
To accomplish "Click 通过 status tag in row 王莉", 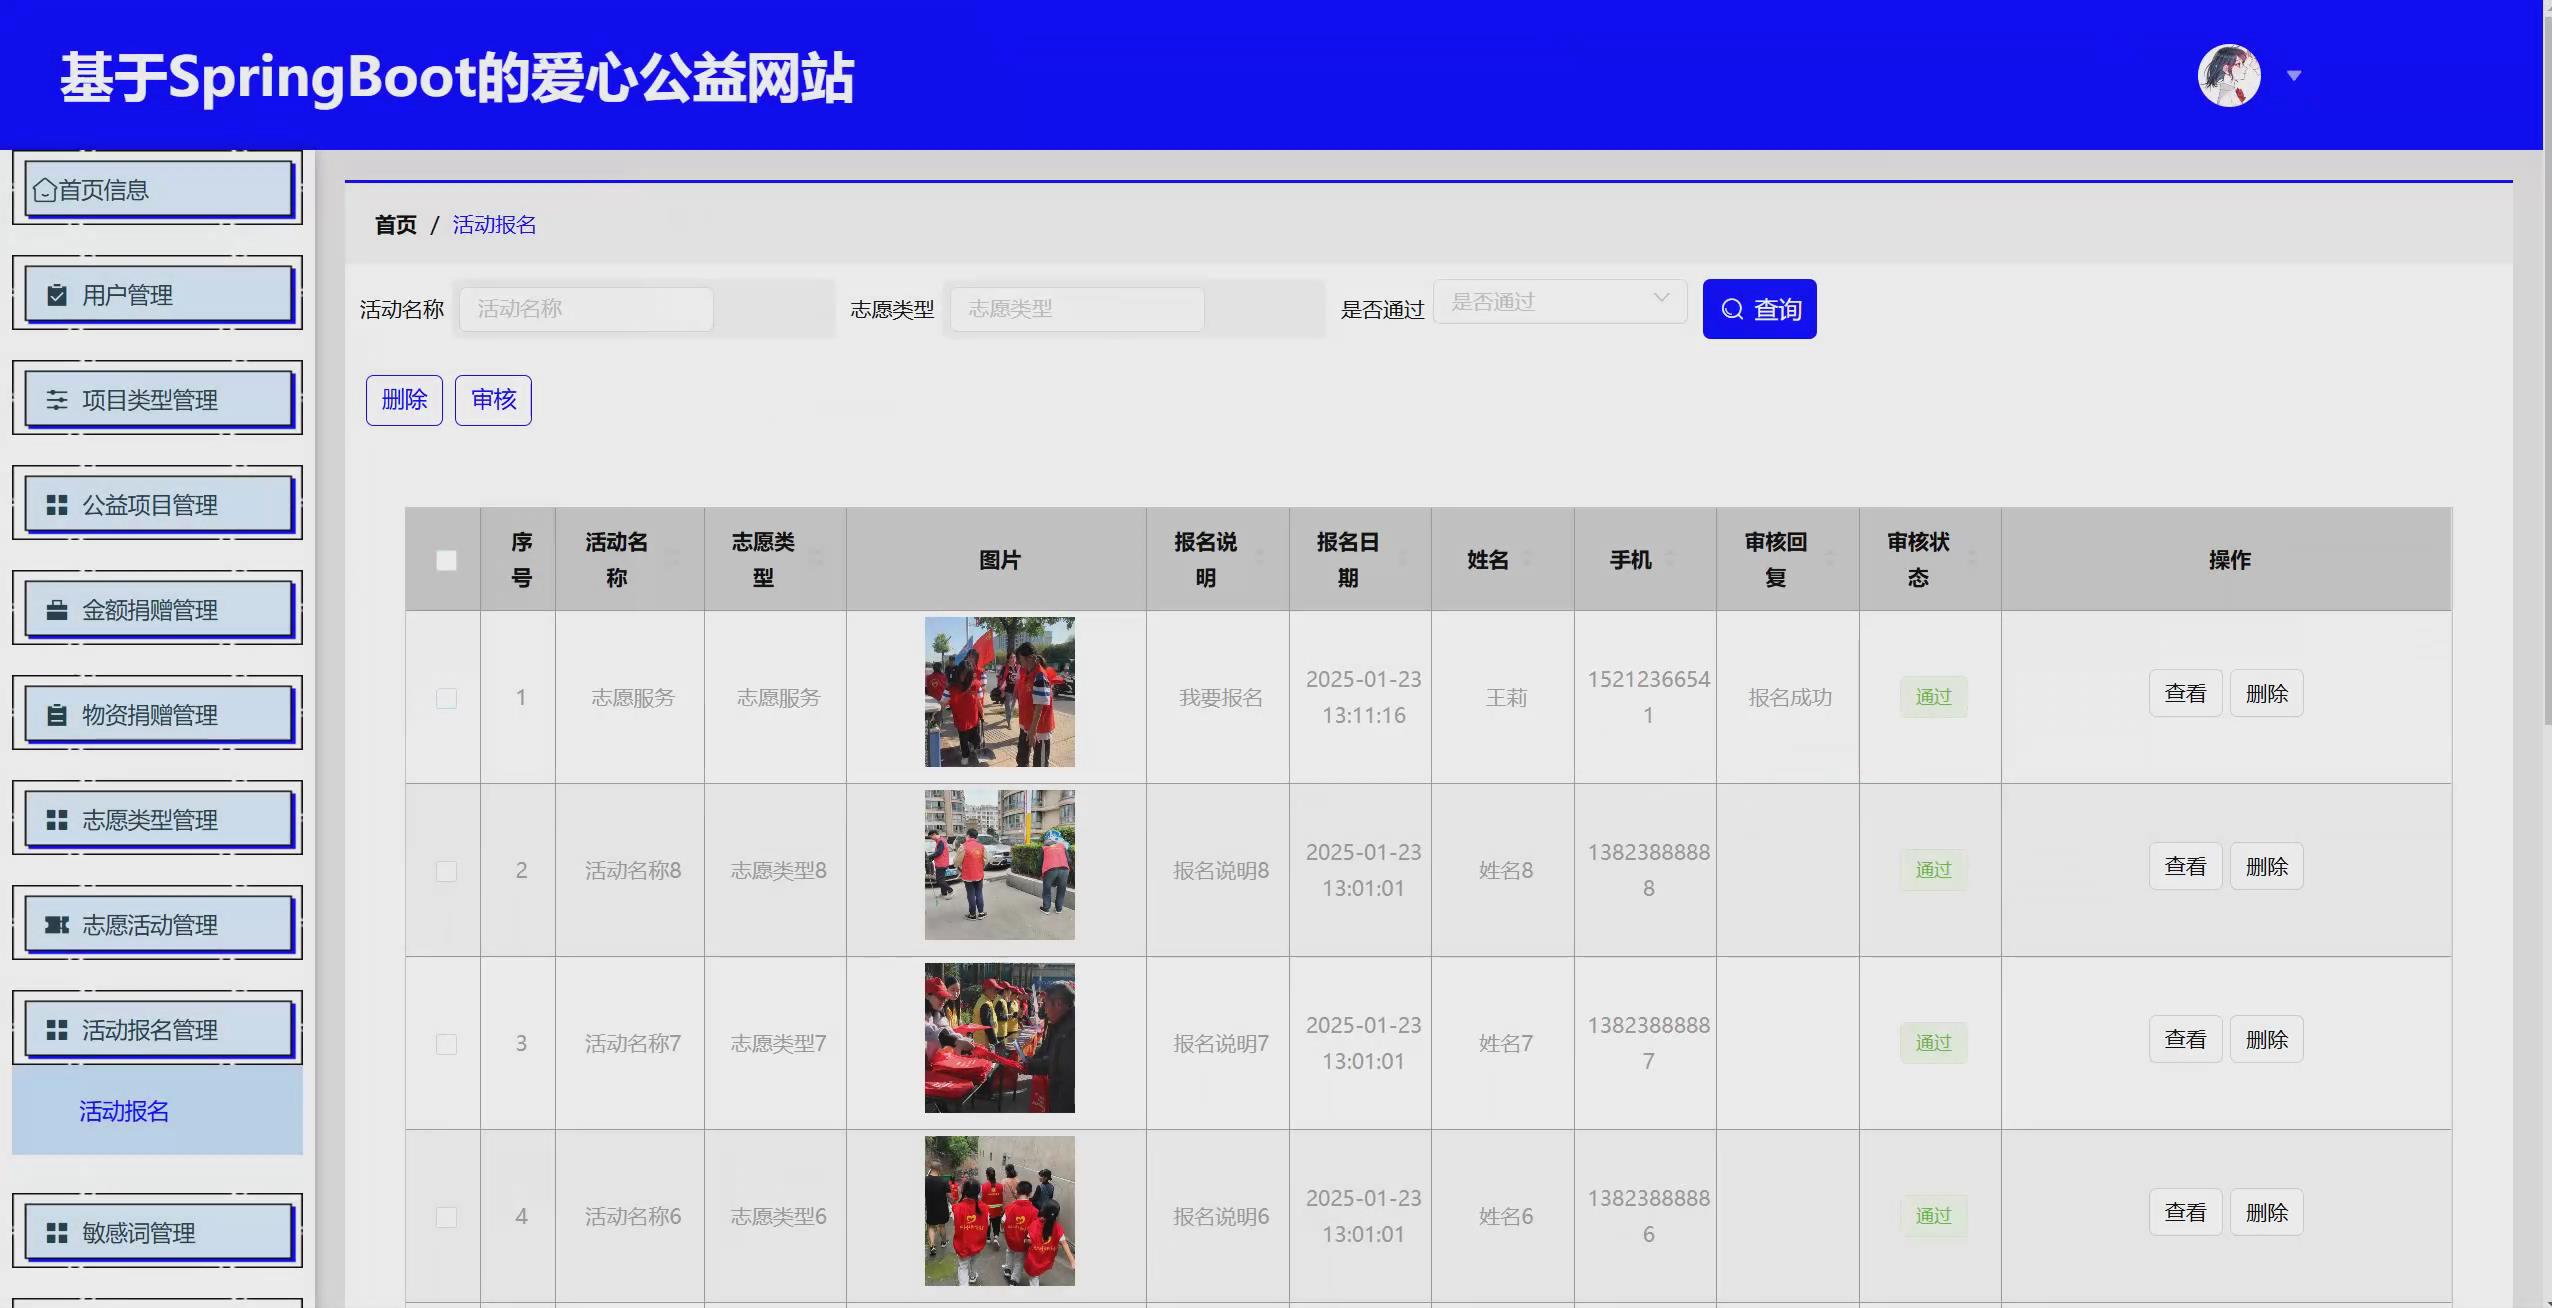I will [x=1933, y=697].
